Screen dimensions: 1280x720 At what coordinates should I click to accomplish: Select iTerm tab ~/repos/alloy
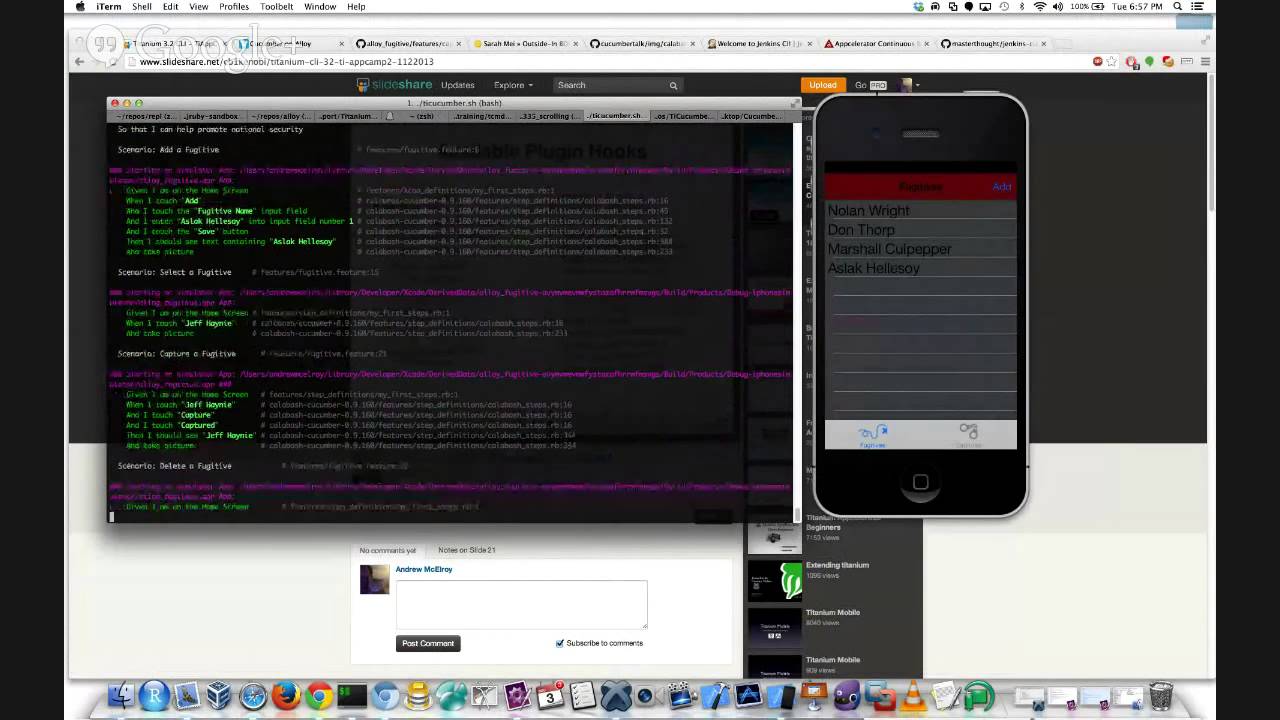[x=279, y=116]
